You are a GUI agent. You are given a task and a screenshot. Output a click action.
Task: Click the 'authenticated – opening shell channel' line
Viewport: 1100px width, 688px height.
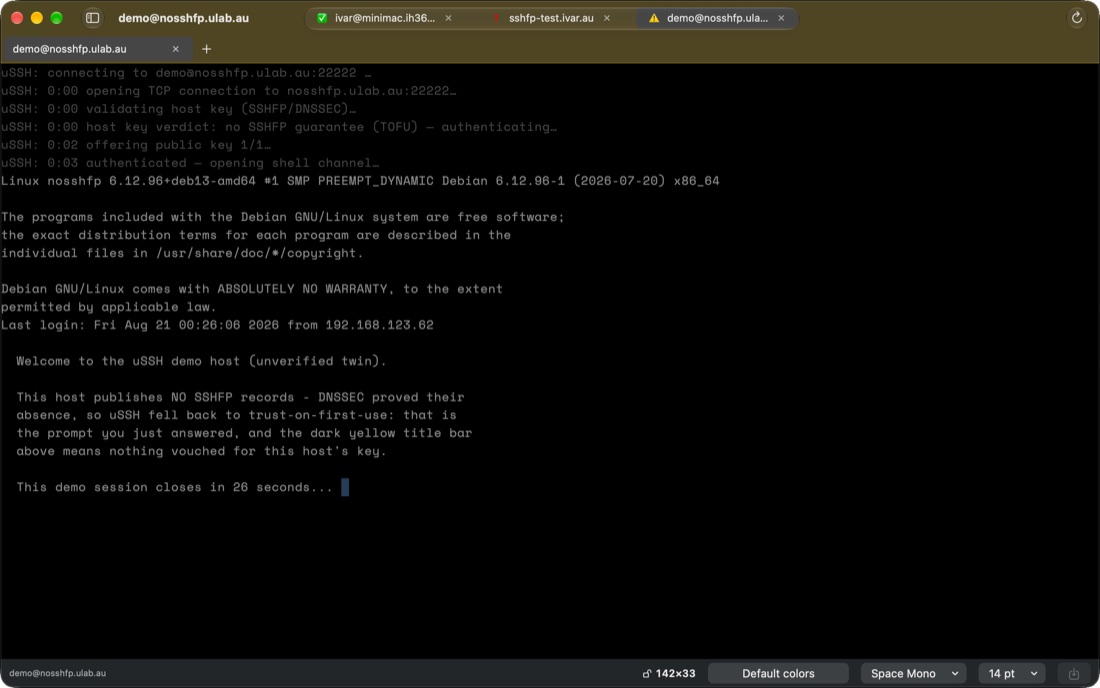click(x=189, y=163)
